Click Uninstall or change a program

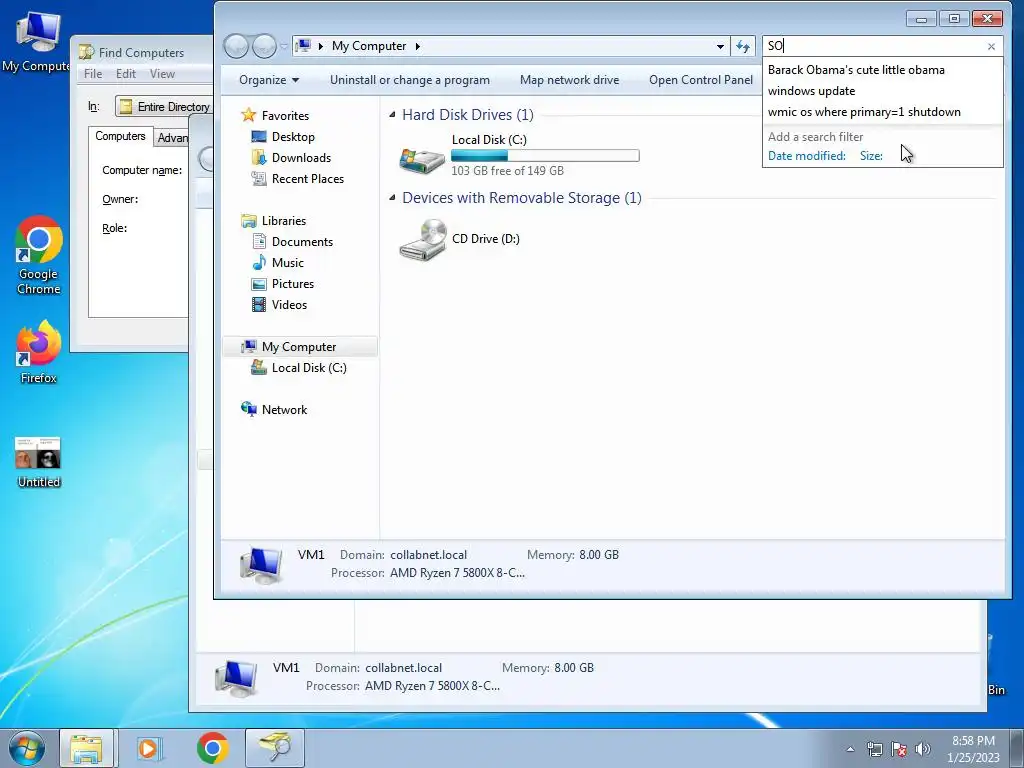tap(409, 80)
